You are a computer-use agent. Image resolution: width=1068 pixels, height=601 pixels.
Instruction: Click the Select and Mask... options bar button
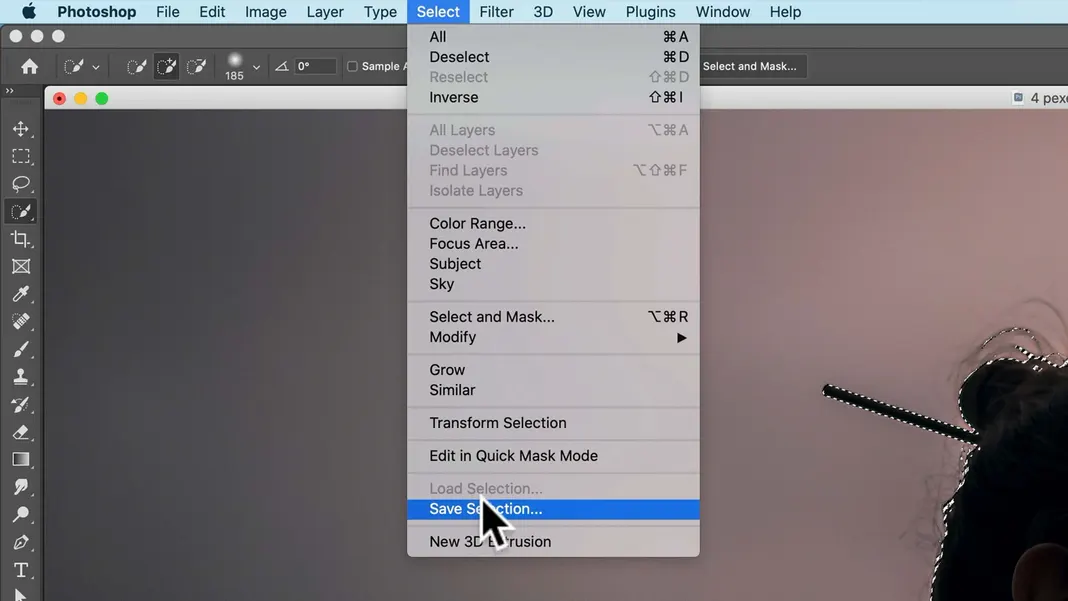752,66
